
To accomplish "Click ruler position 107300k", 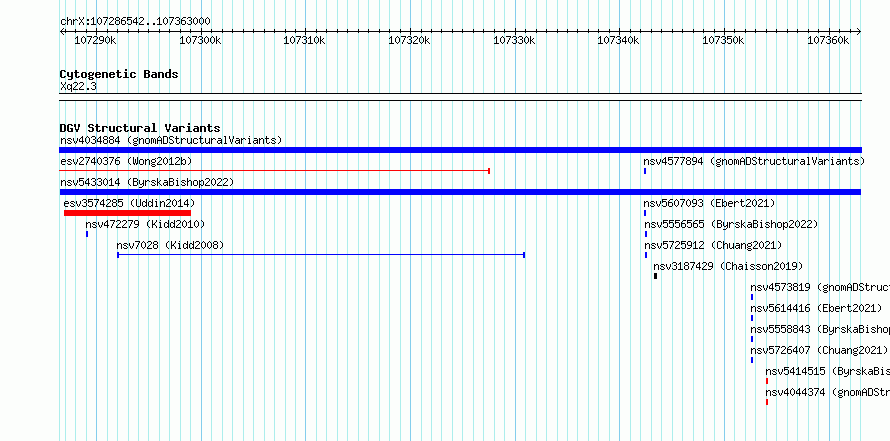I will tap(200, 40).
